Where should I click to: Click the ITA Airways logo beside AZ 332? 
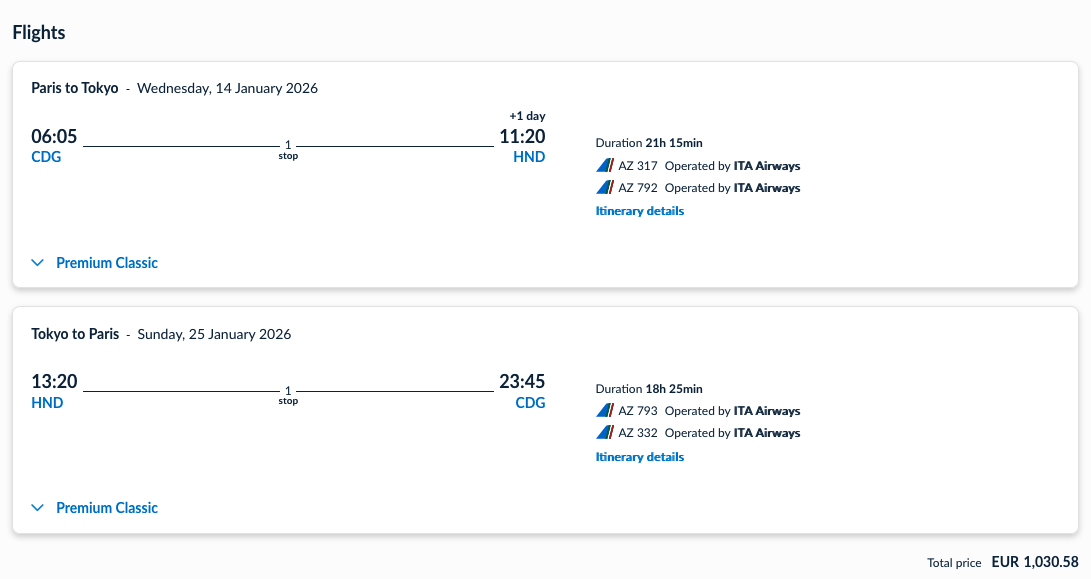pyautogui.click(x=604, y=433)
